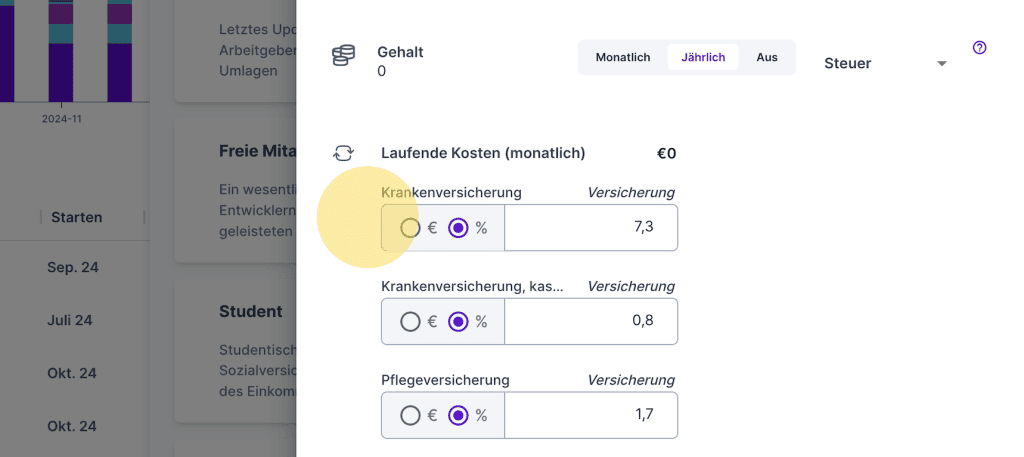
Task: Edit the Krankenversicherung value field 7,3
Action: (591, 228)
